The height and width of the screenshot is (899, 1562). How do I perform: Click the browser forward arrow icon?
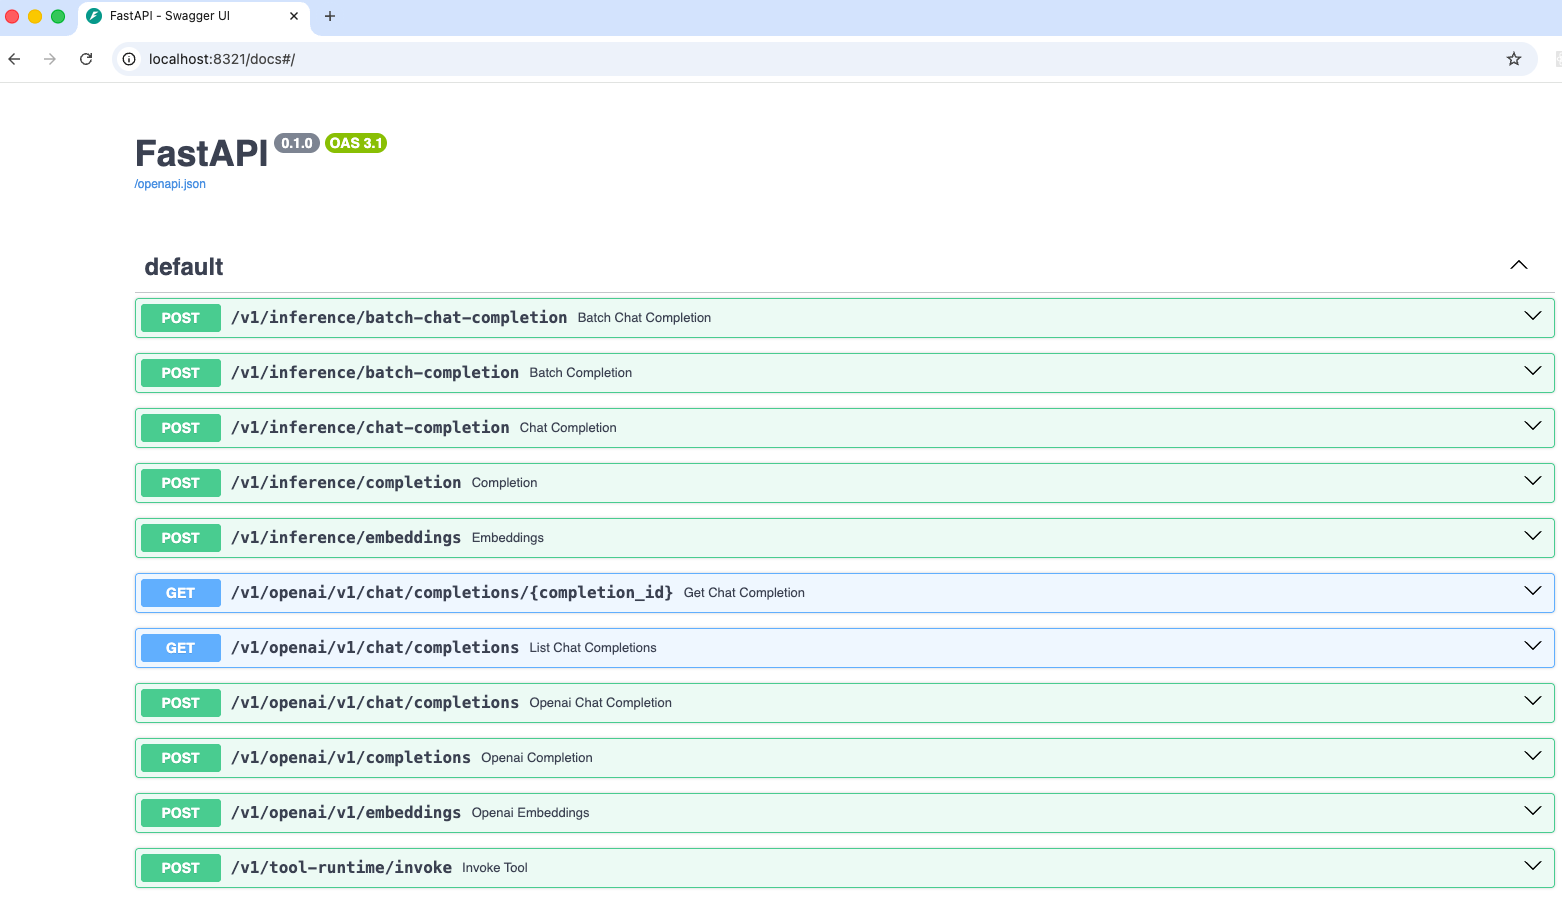pyautogui.click(x=50, y=59)
